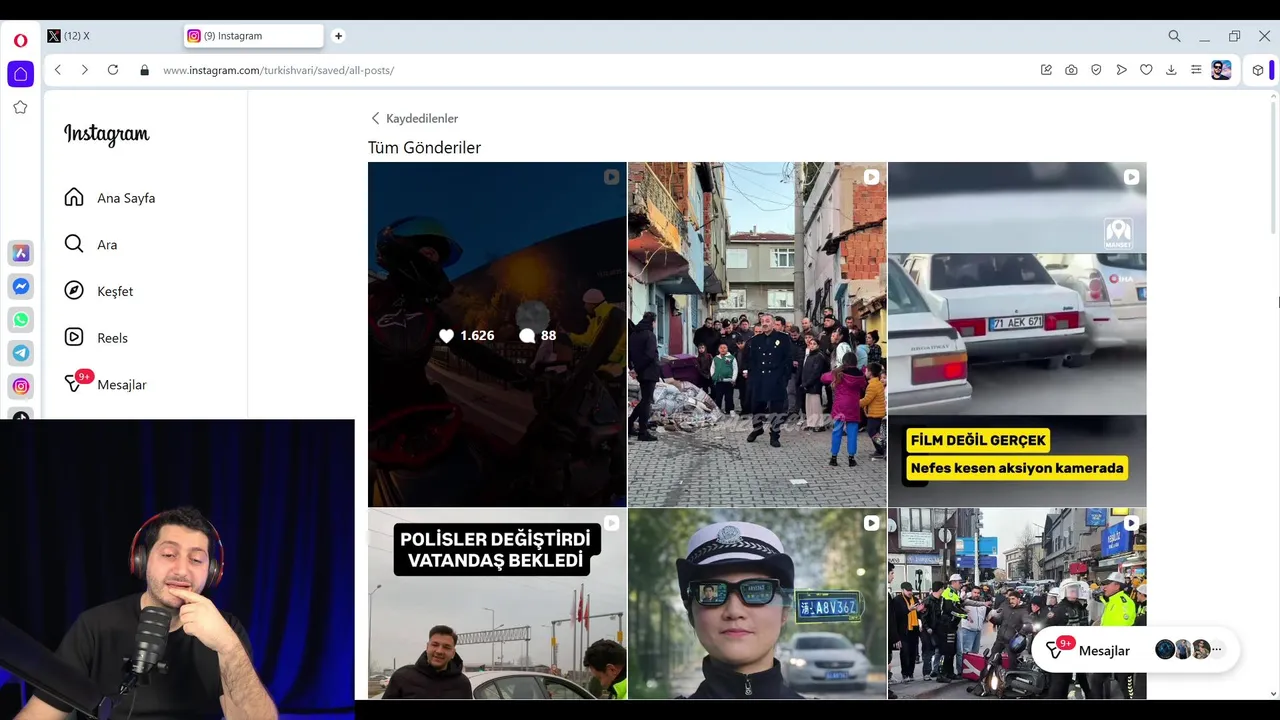
Task: Click the Opera logo menu icon
Action: [20, 41]
